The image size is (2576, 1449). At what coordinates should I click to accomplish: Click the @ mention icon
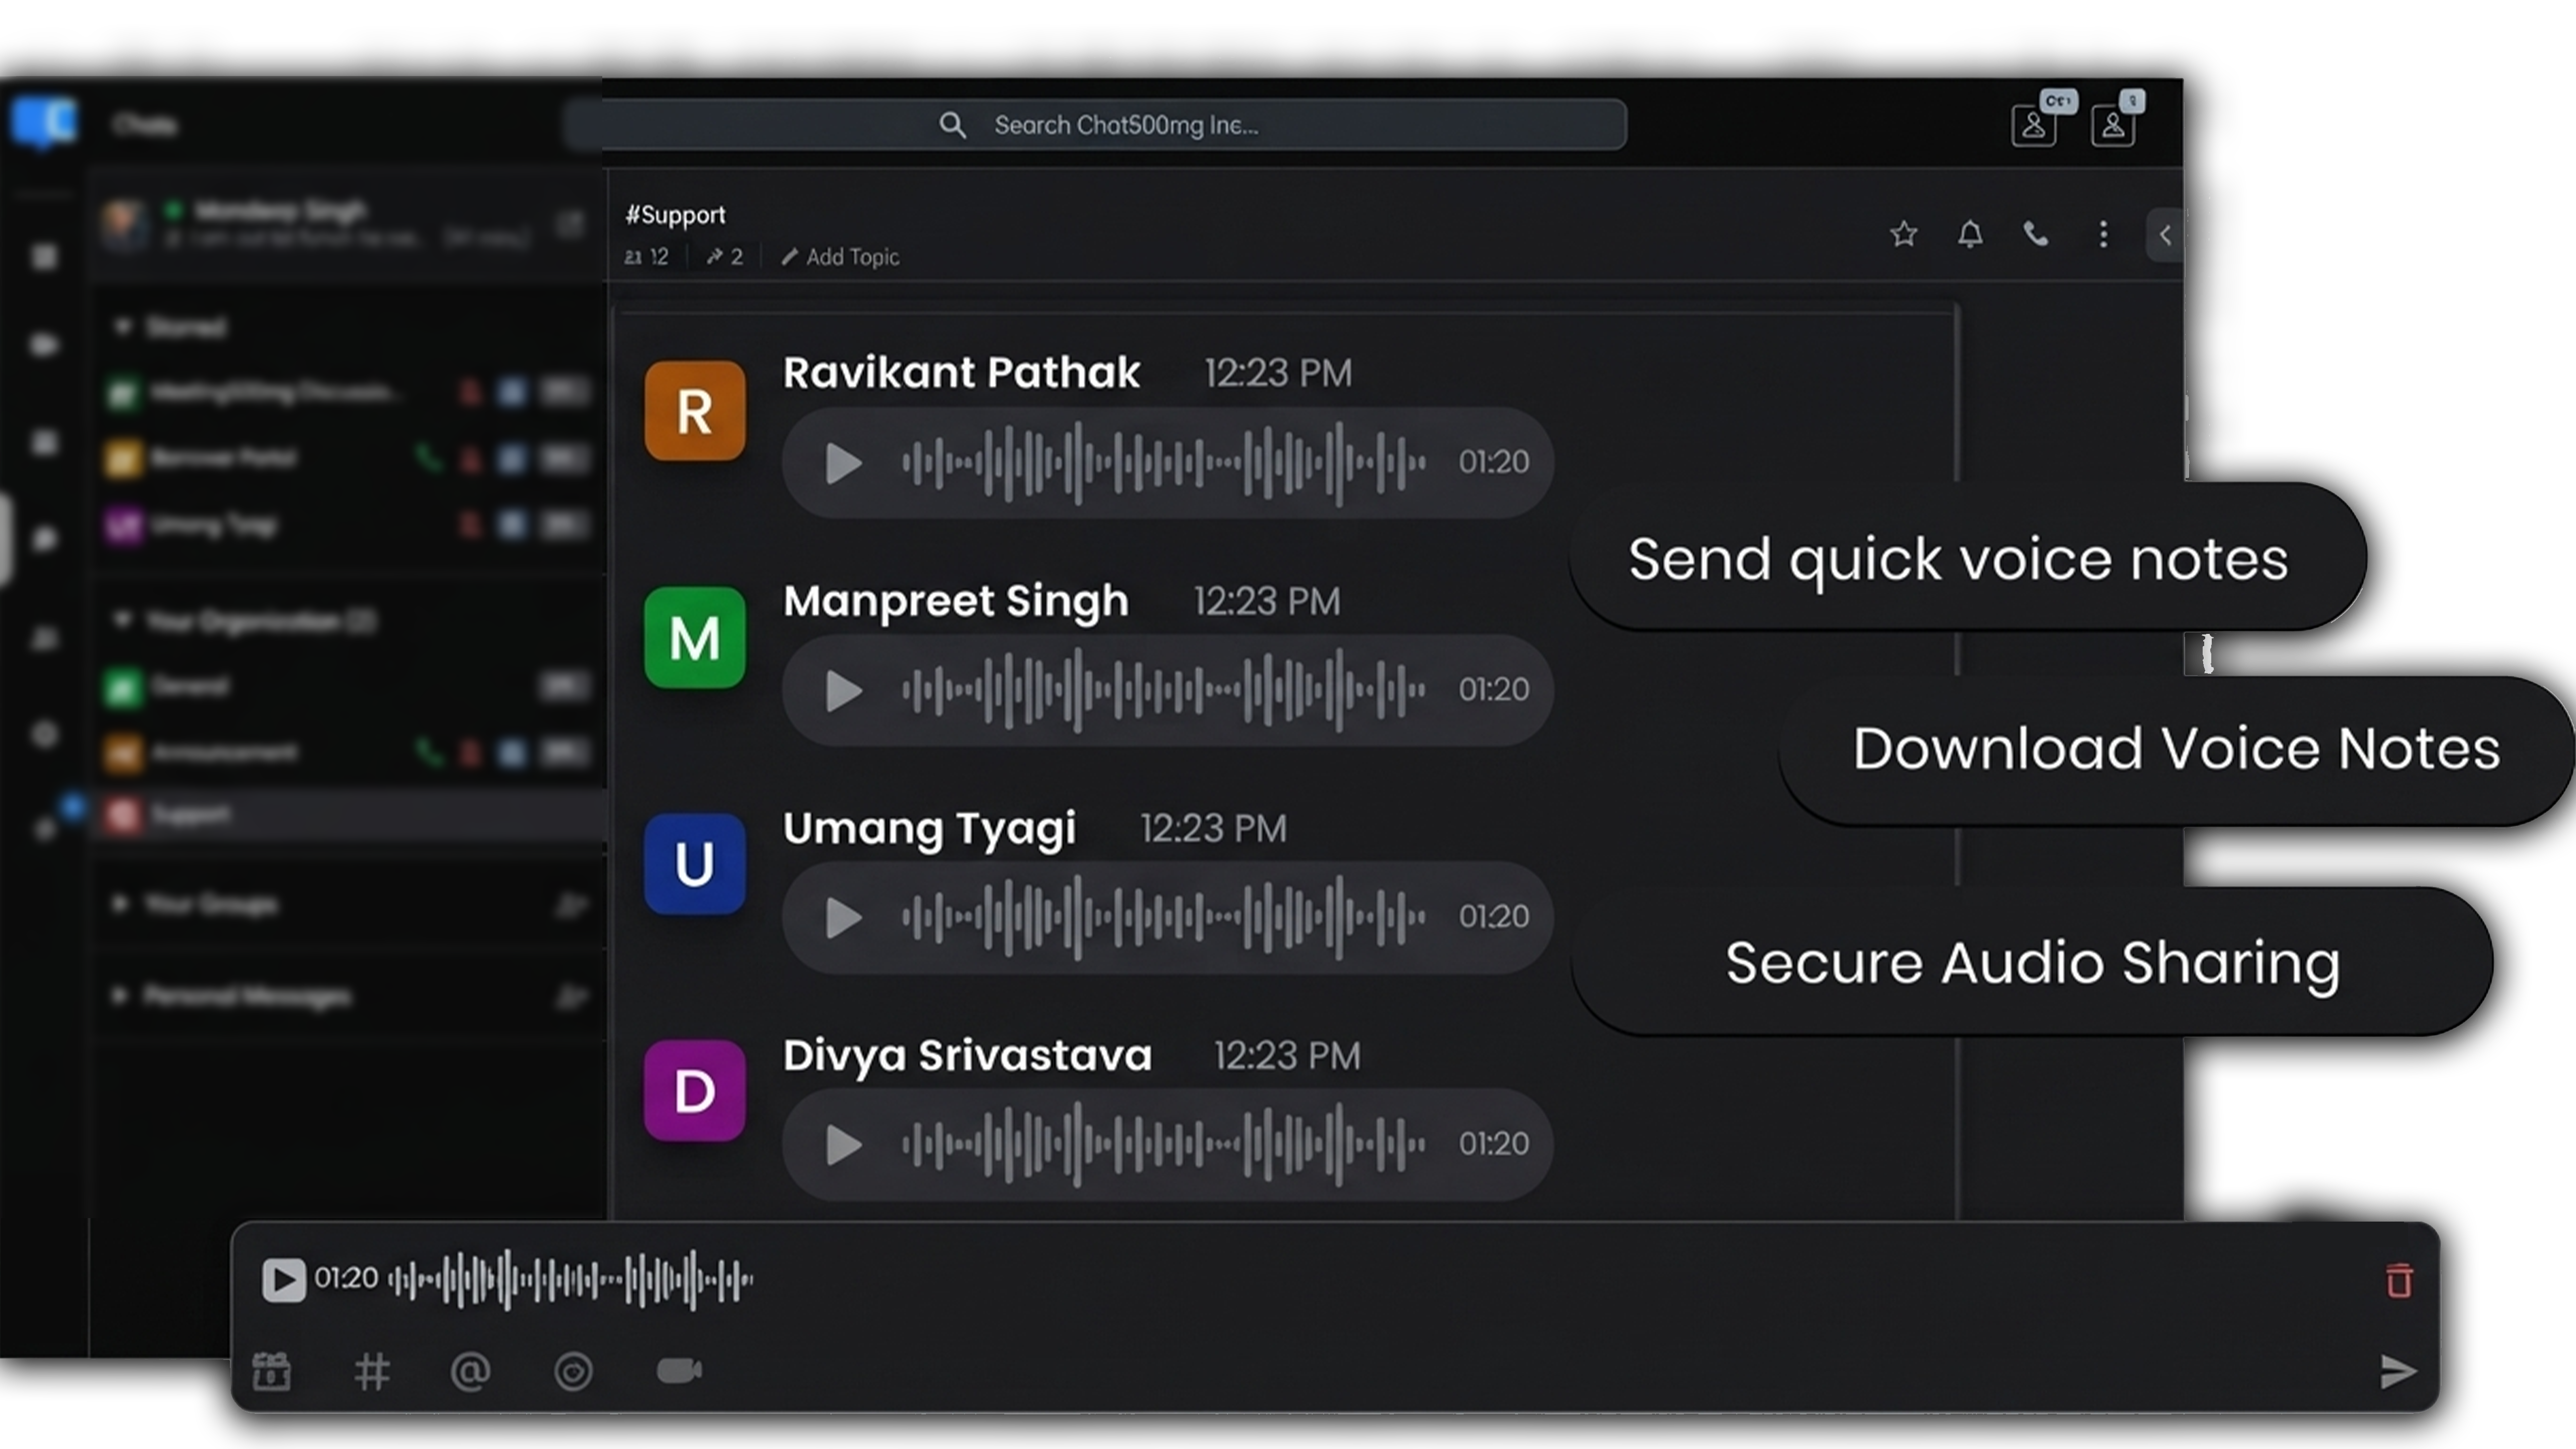point(470,1372)
